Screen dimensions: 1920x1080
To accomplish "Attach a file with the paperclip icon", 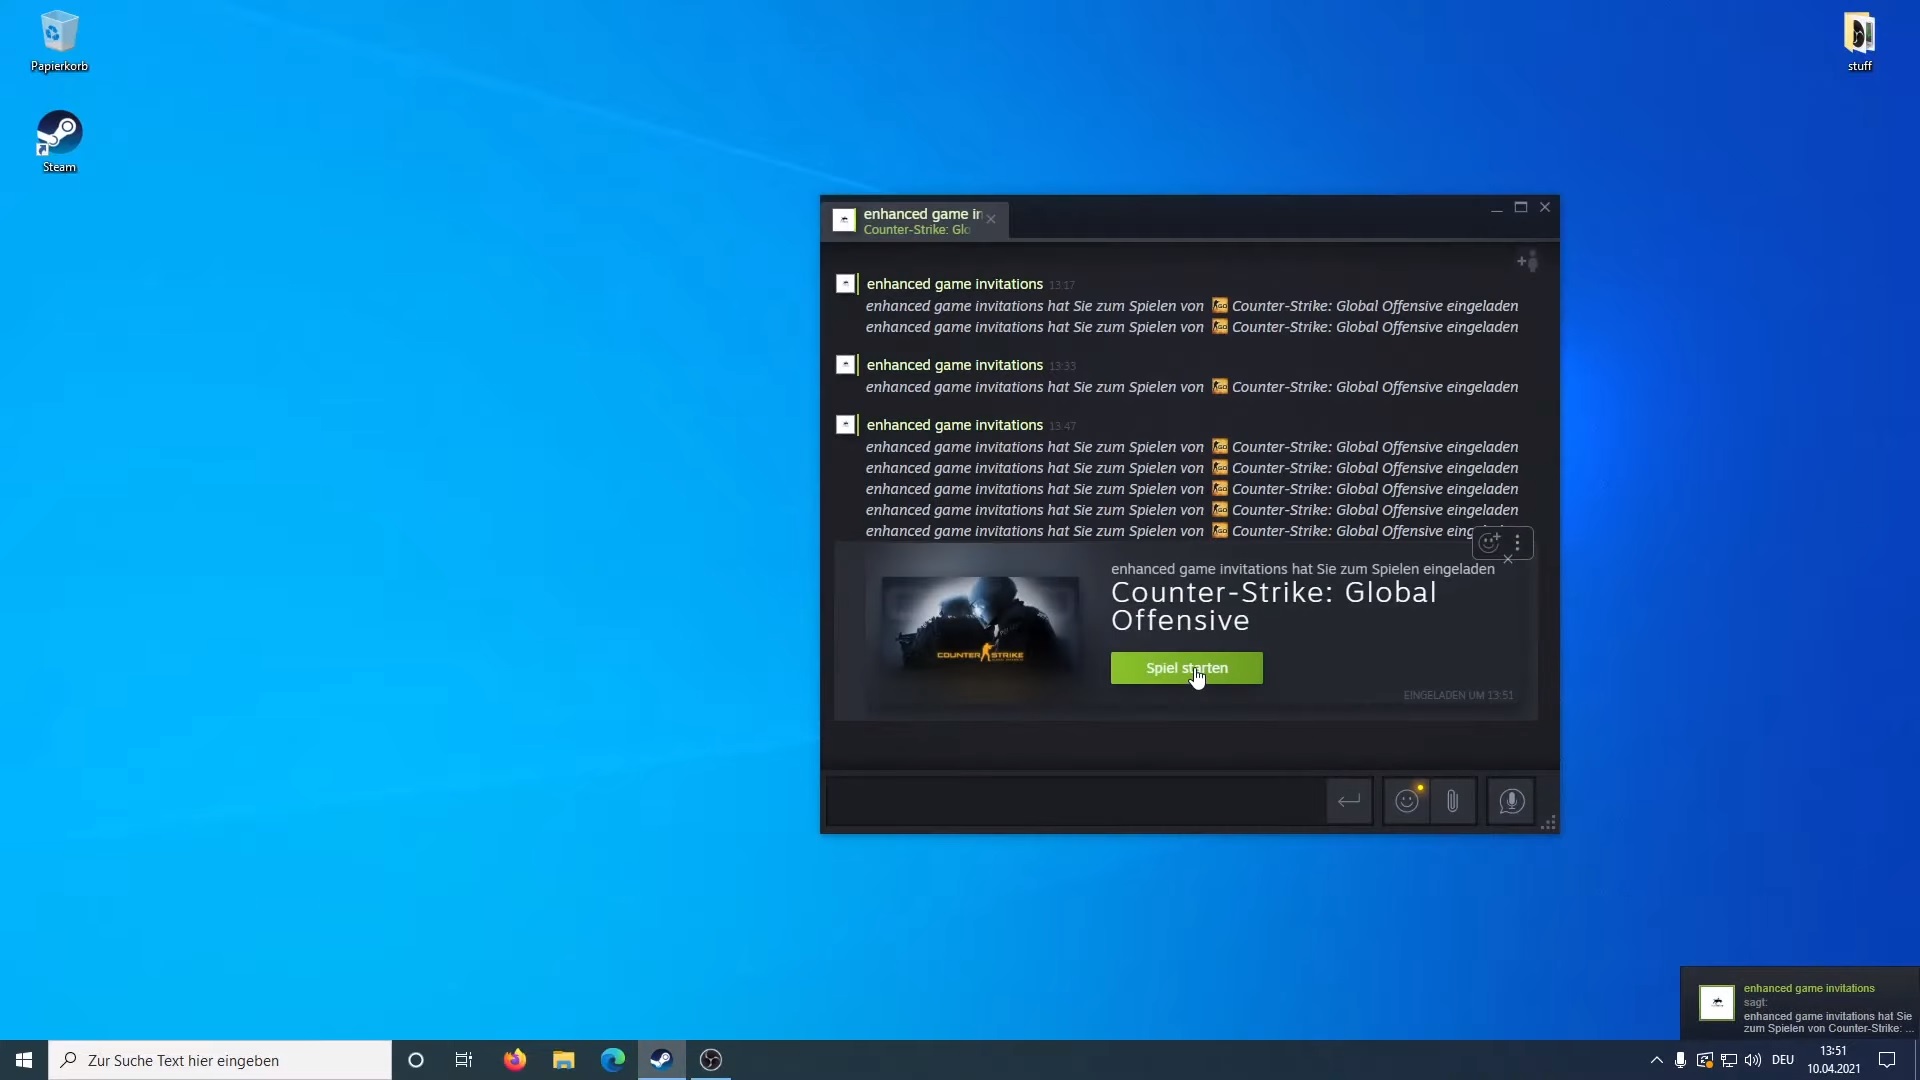I will 1453,801.
